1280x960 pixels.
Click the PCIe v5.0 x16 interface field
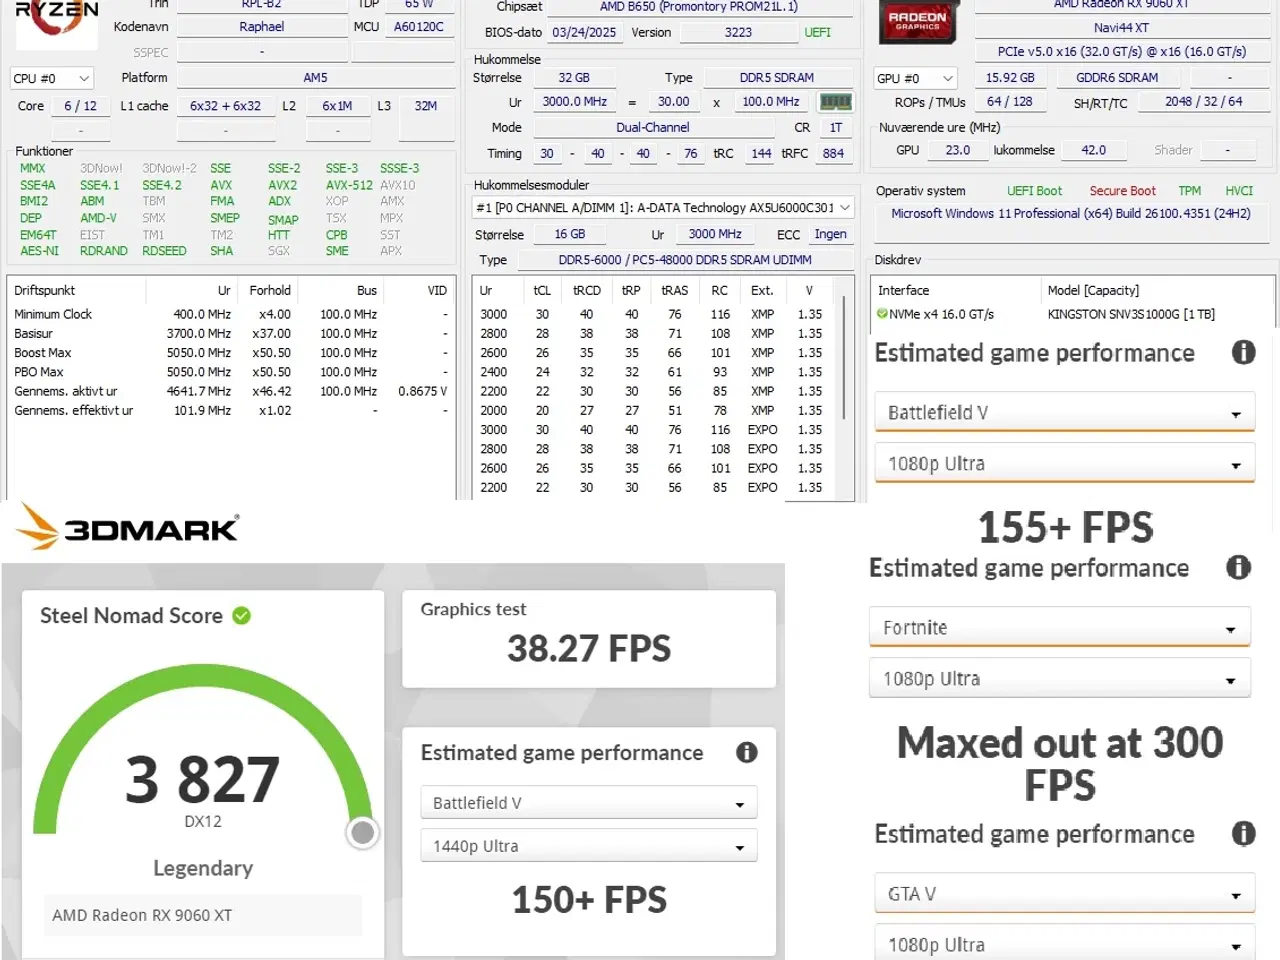point(1121,52)
